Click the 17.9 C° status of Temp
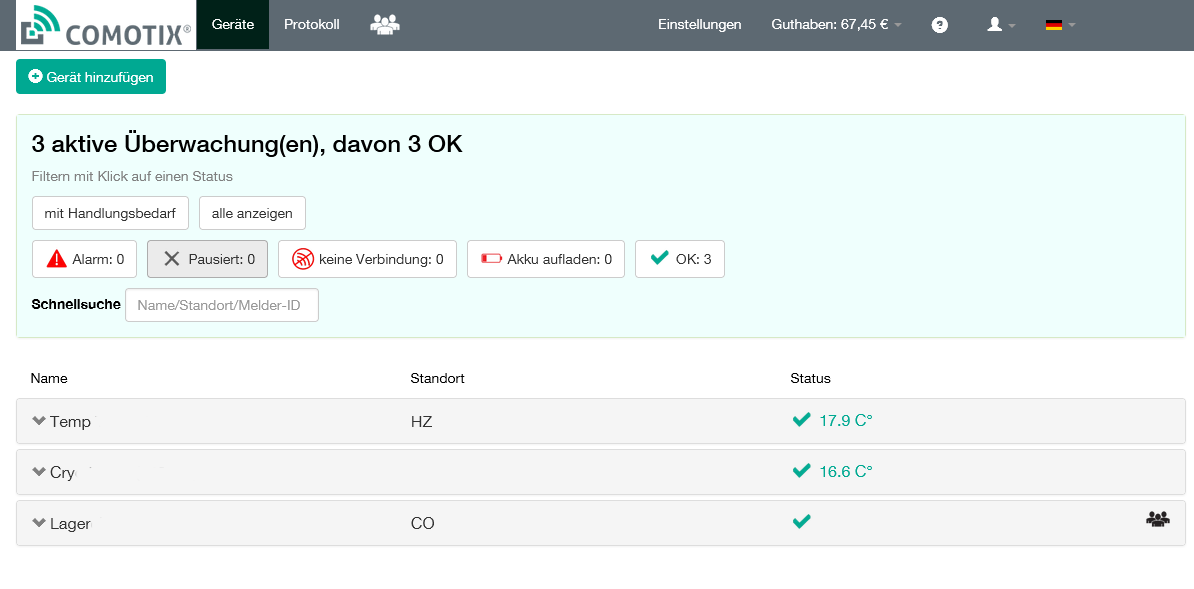 pos(832,420)
